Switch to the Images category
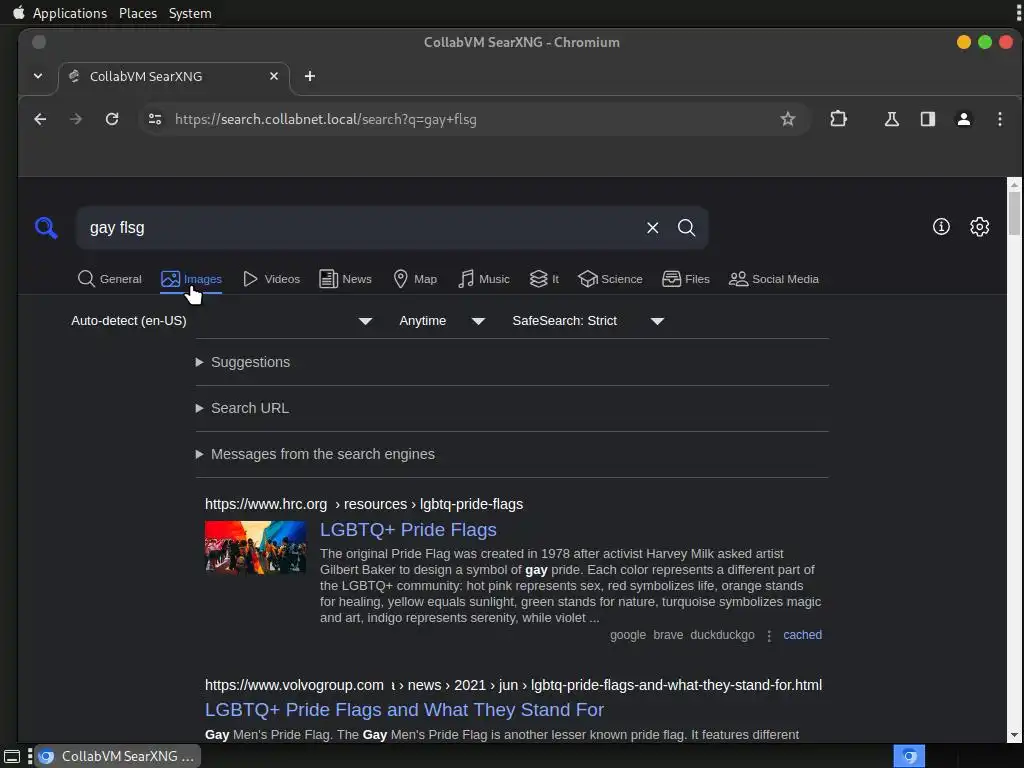The height and width of the screenshot is (768, 1024). pos(191,279)
